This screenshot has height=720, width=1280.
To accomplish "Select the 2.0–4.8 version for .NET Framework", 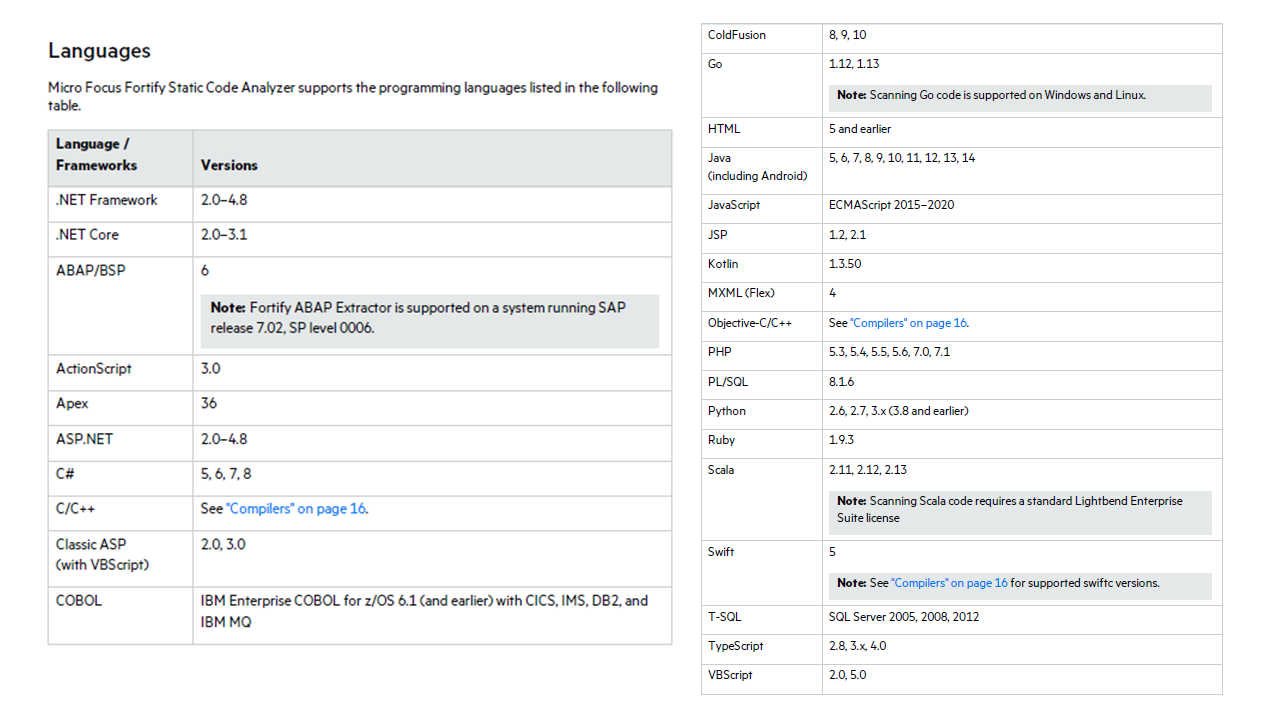I will [224, 200].
